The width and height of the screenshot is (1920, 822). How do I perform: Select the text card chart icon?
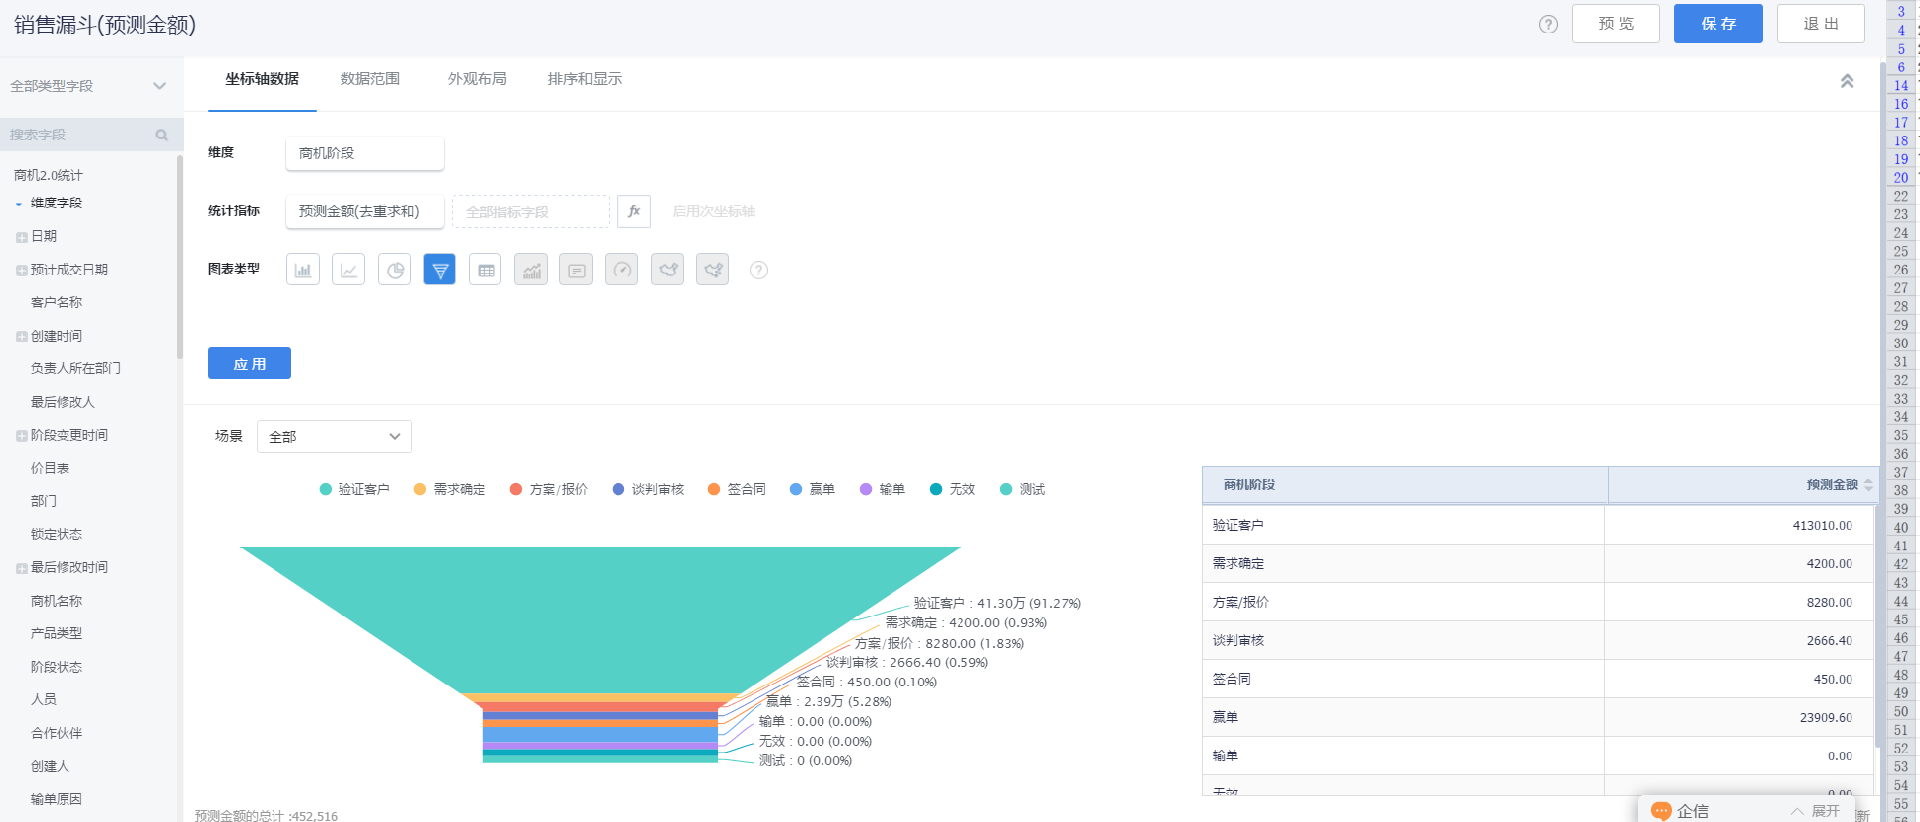tap(576, 269)
